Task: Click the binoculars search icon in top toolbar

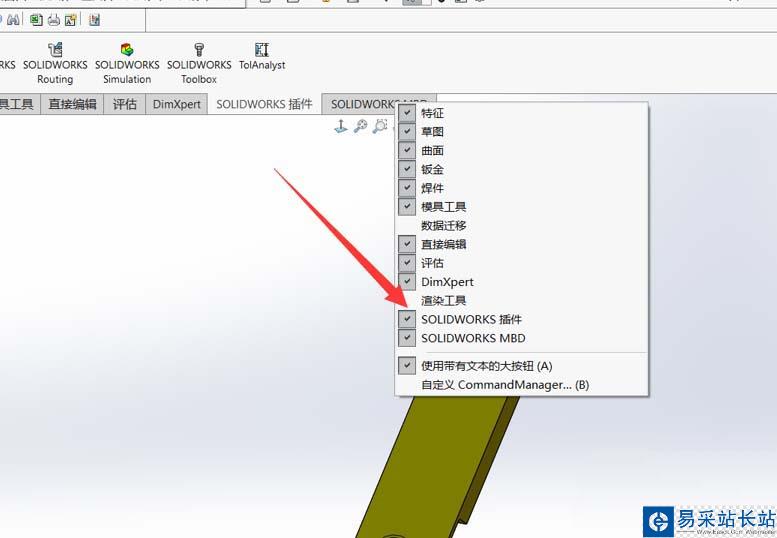Action: tap(13, 20)
